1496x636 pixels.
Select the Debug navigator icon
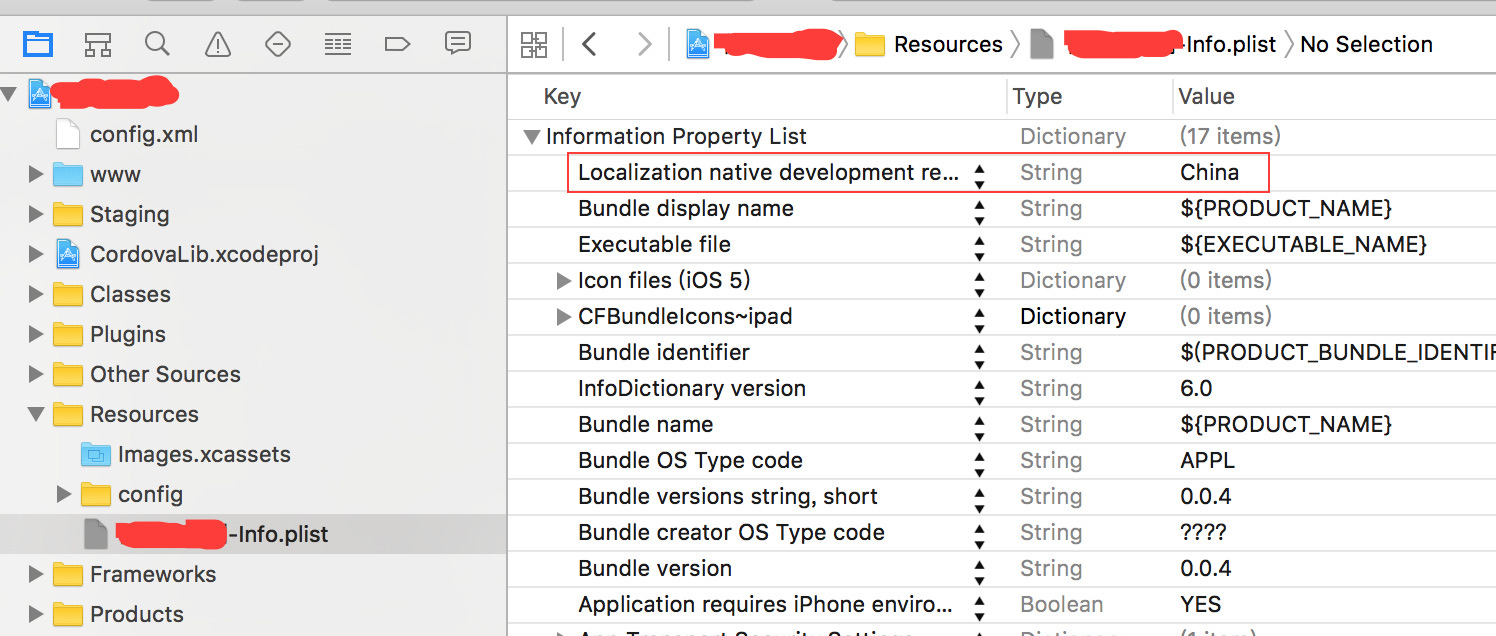[x=338, y=44]
